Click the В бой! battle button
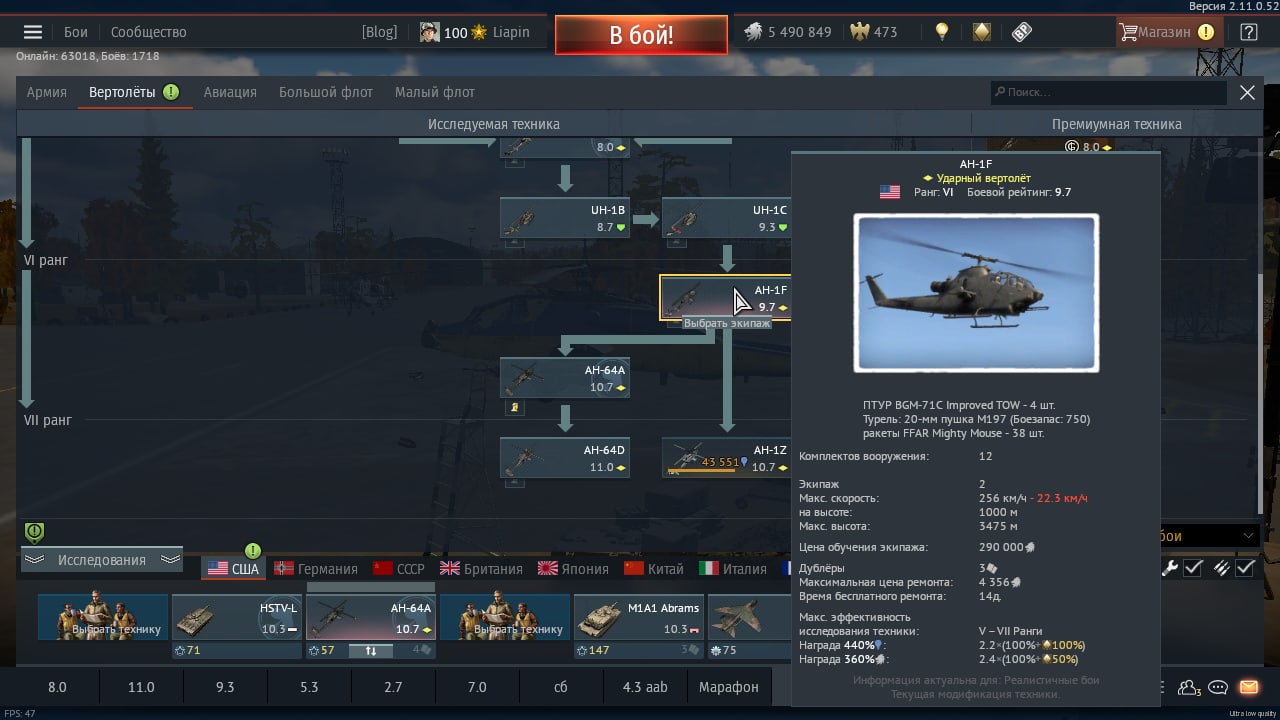Screen dimensions: 1280x720 point(641,35)
